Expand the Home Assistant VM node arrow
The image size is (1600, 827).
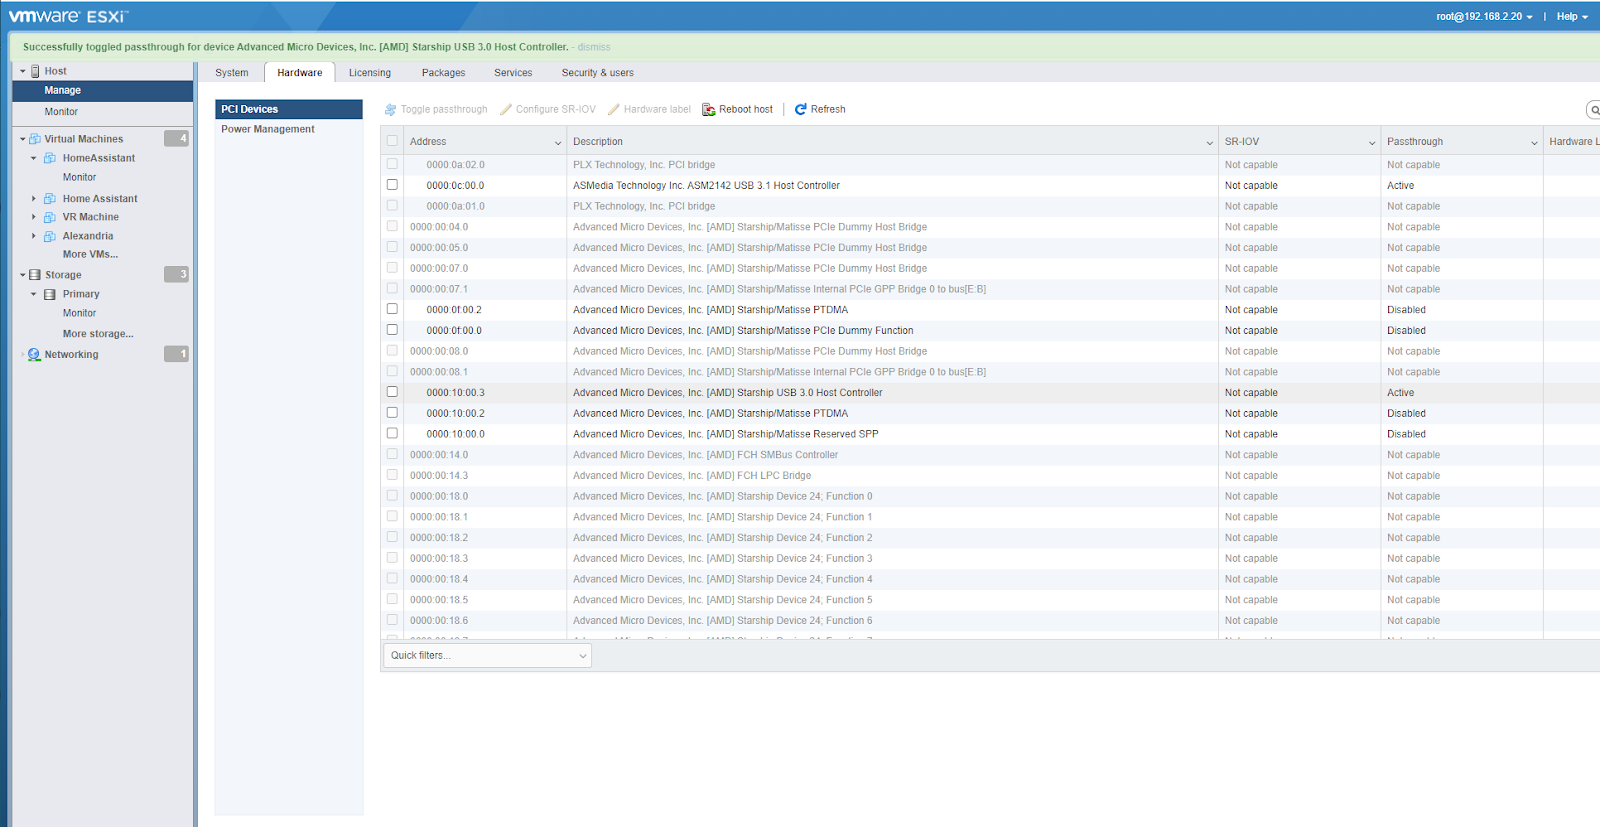click(33, 199)
